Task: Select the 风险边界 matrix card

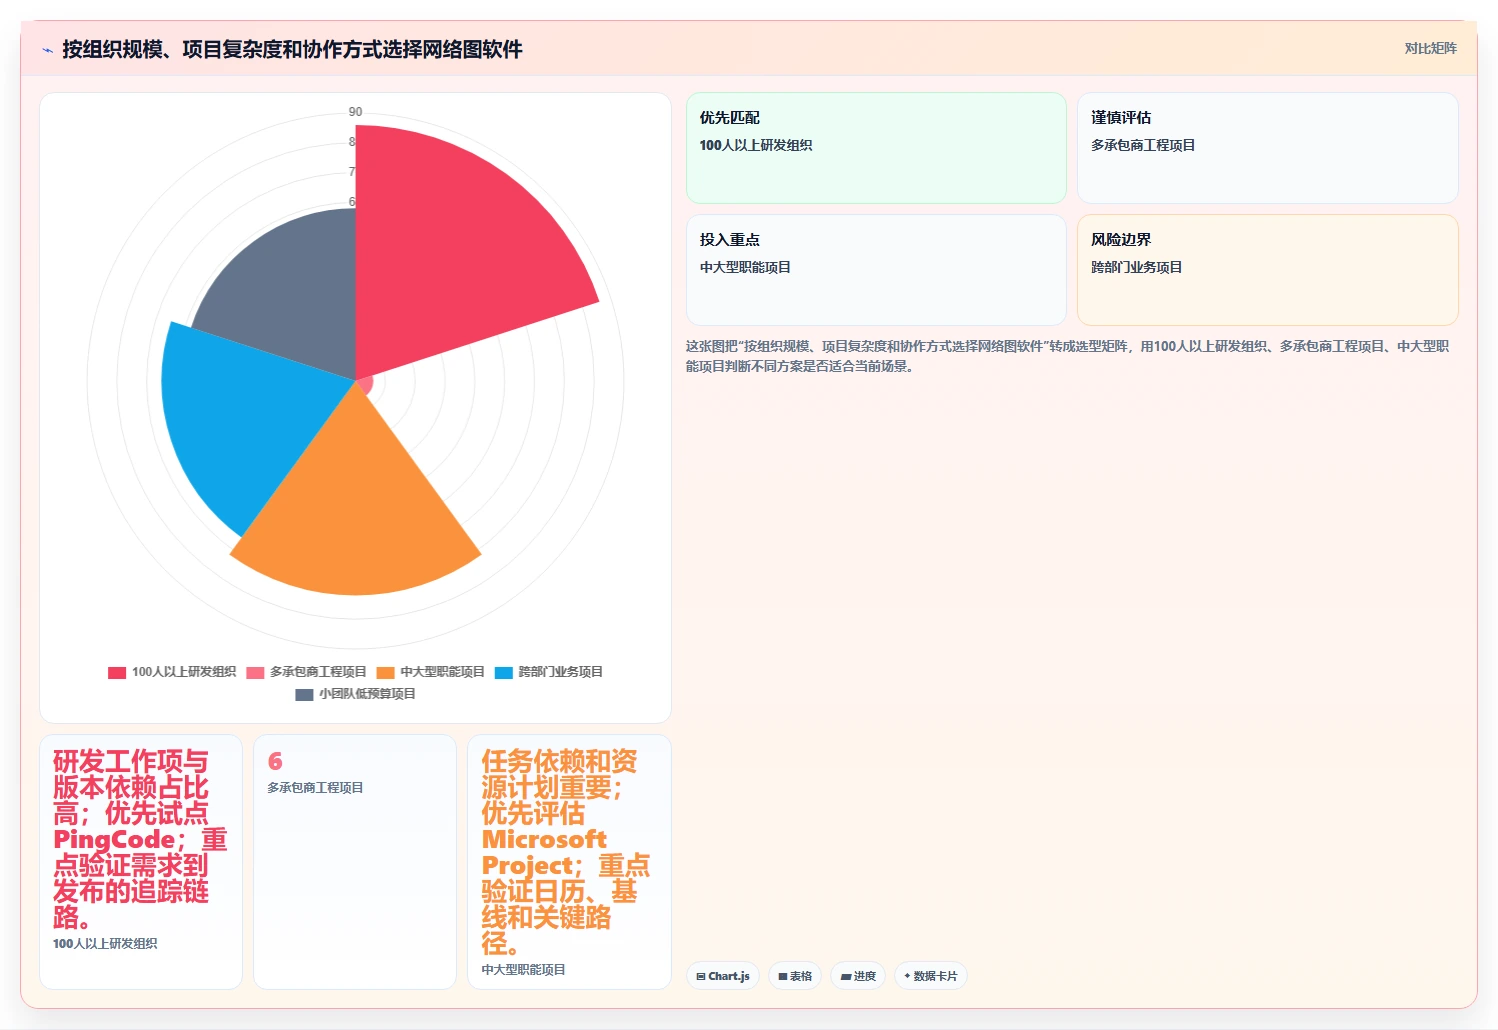Action: [1267, 270]
